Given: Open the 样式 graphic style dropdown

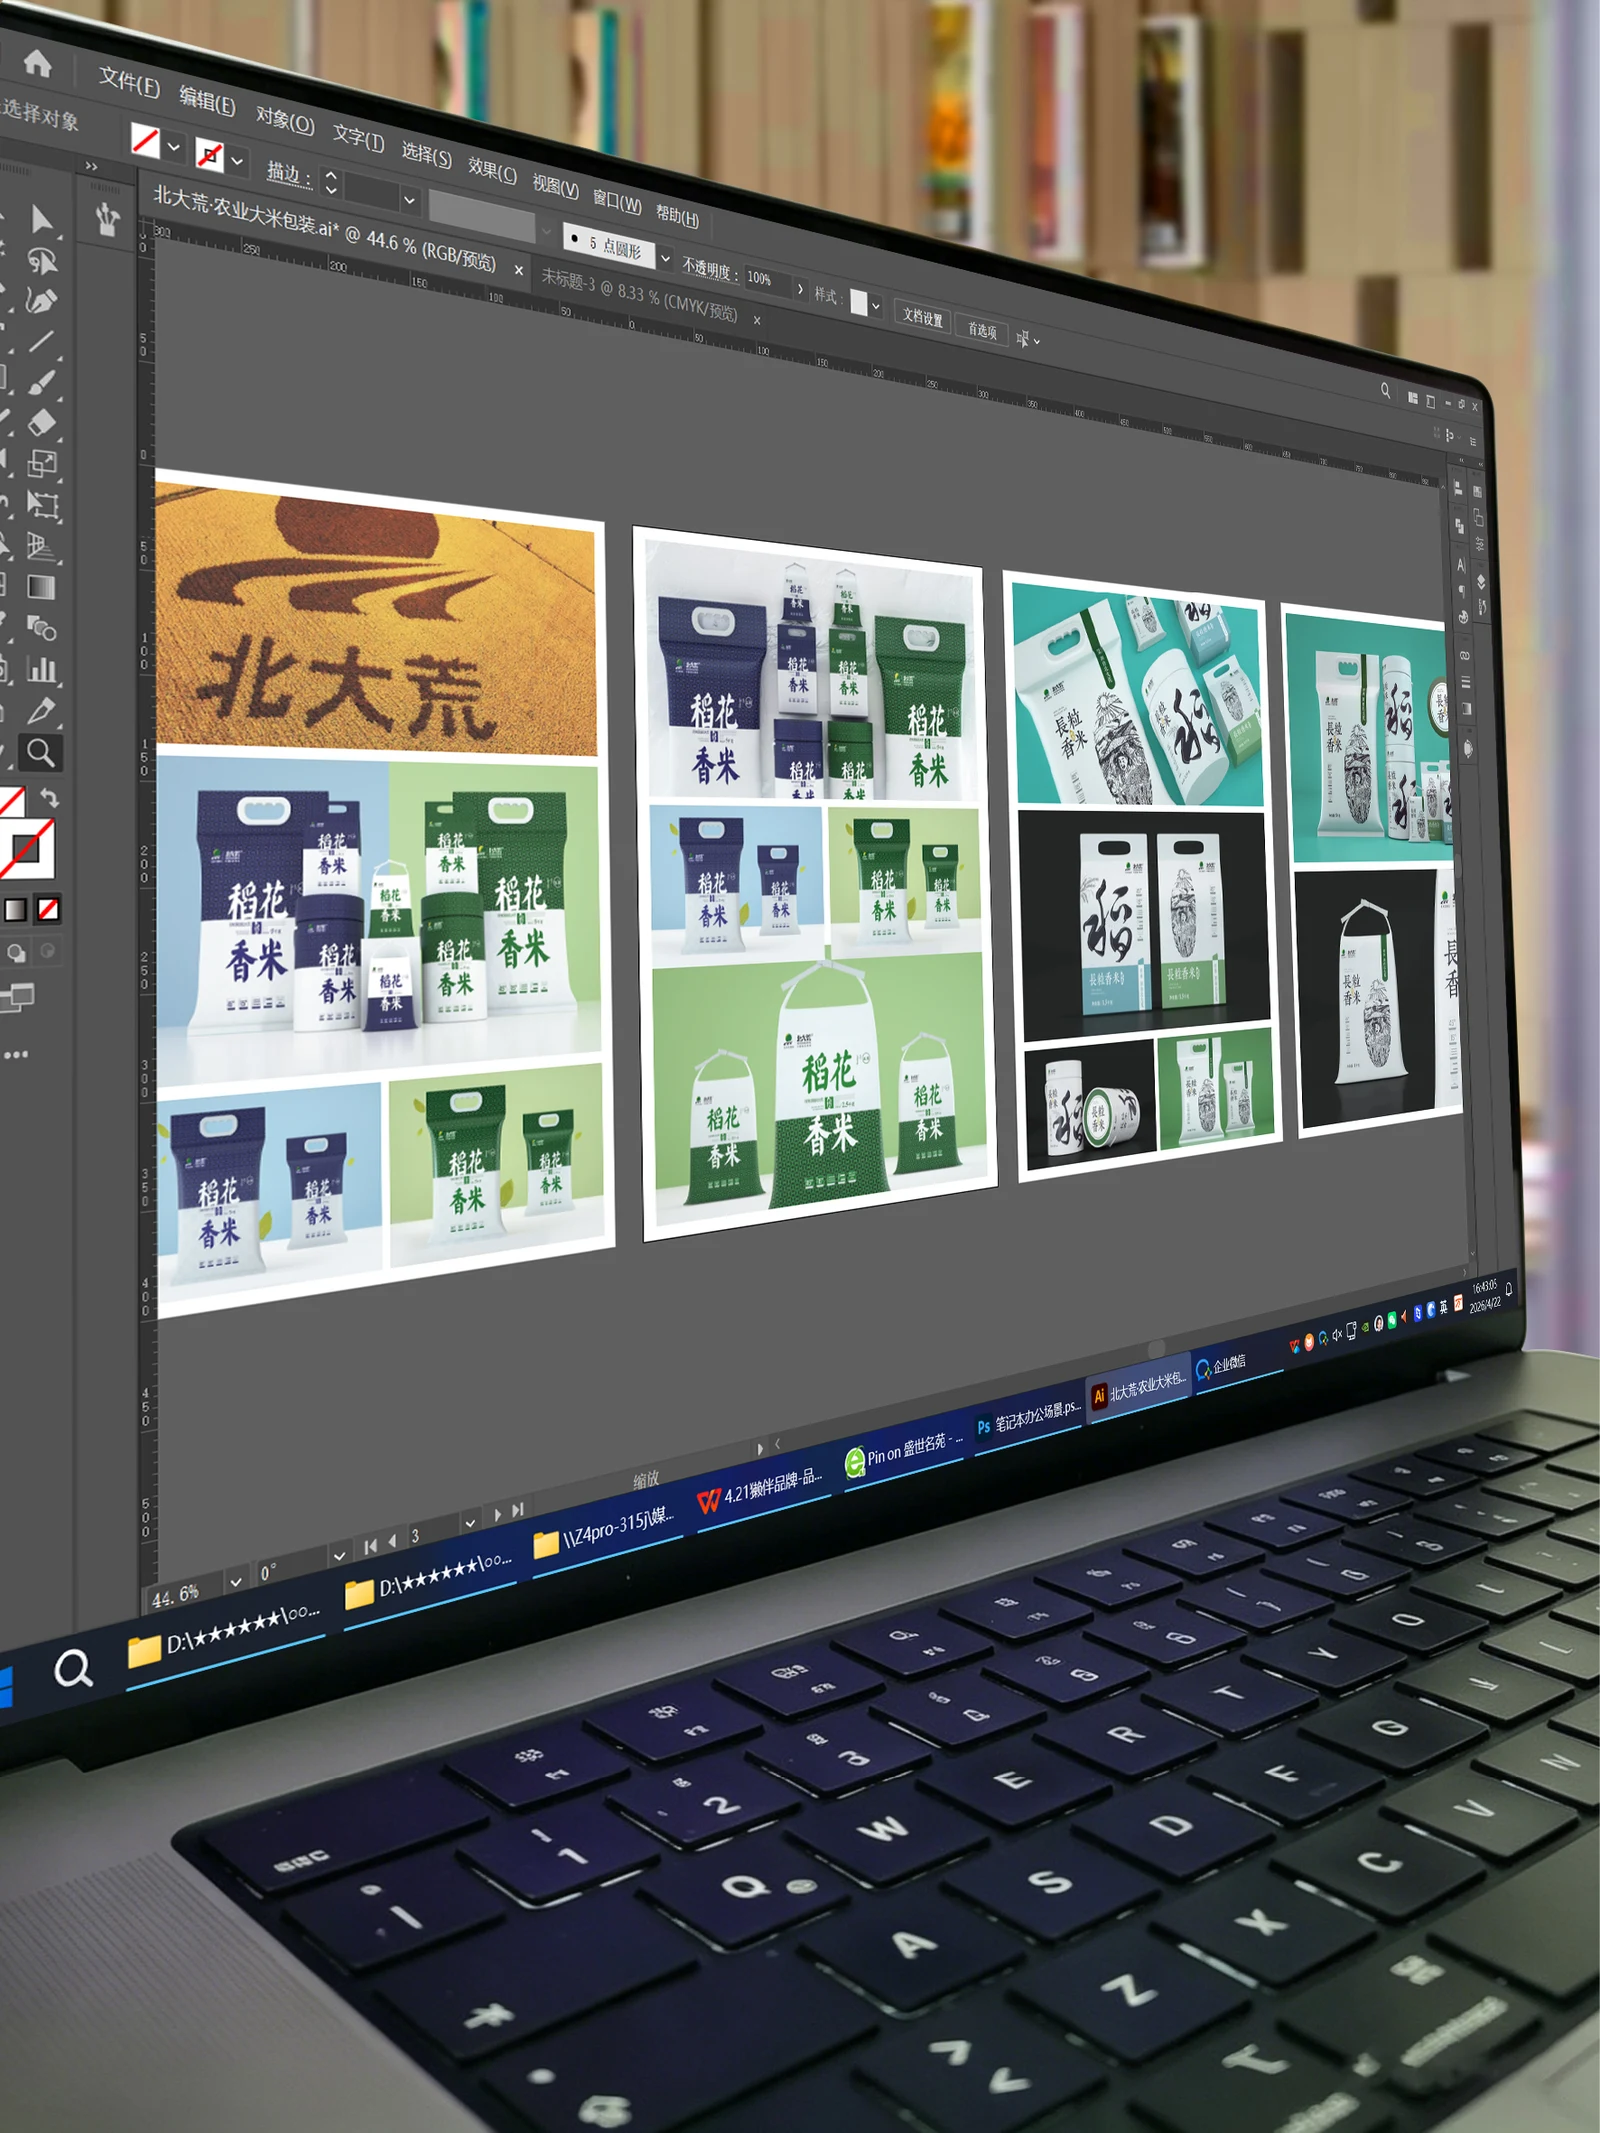Looking at the screenshot, I should tap(876, 306).
